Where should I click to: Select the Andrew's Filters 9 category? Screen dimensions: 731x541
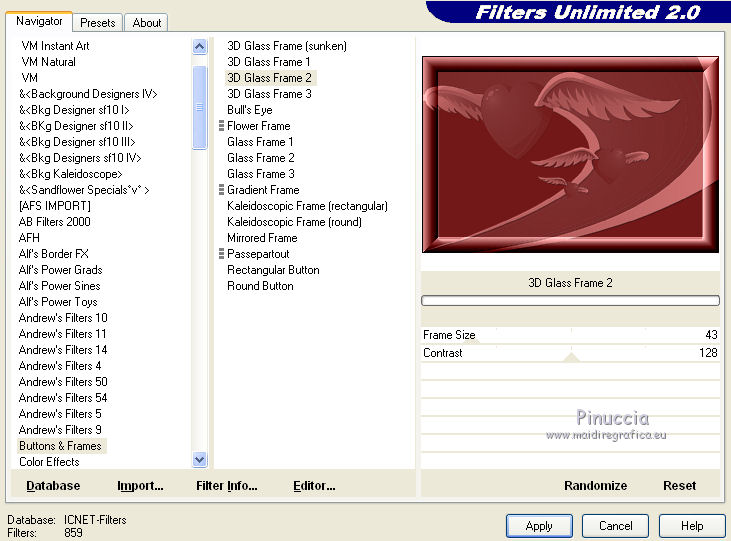click(x=60, y=430)
